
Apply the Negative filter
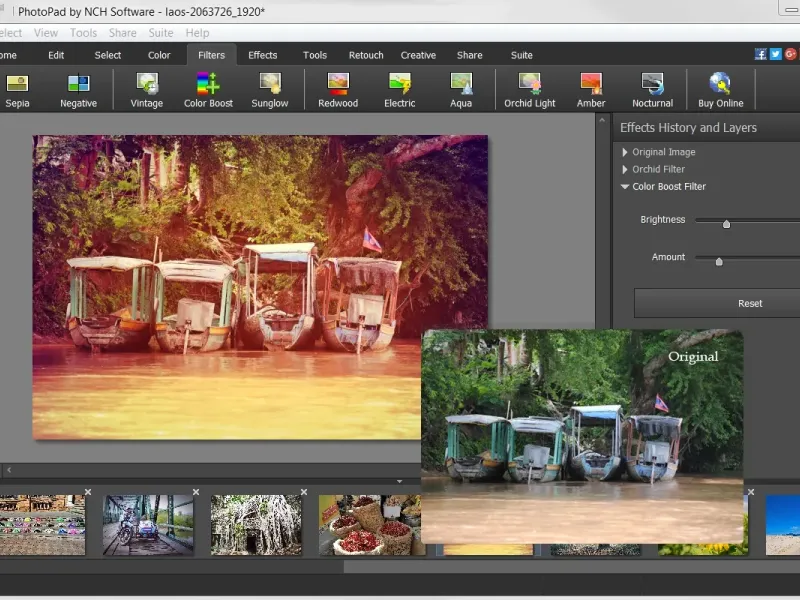[x=78, y=90]
